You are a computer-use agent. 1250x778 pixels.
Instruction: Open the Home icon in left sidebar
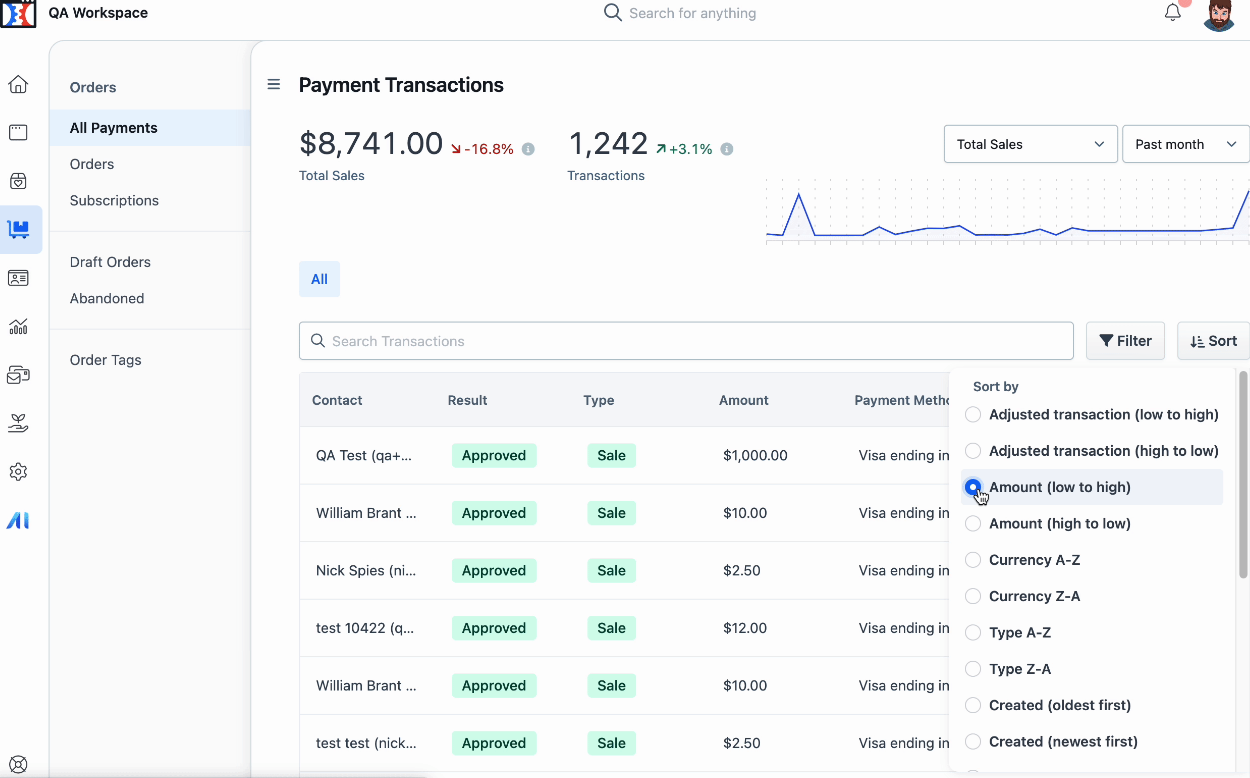(18, 85)
